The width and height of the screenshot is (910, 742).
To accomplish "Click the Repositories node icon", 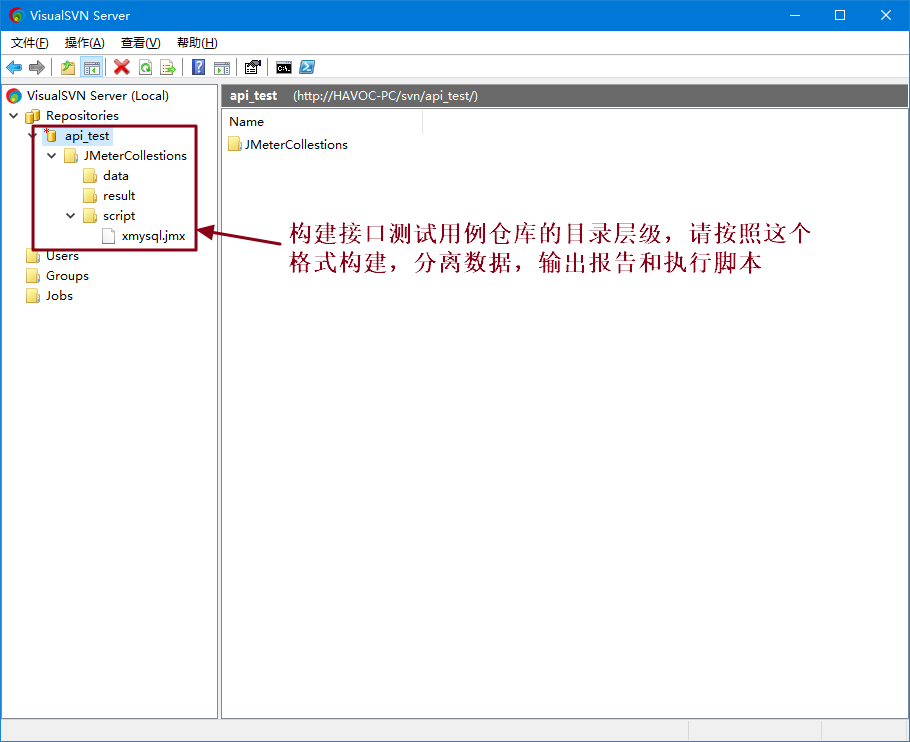I will point(33,116).
